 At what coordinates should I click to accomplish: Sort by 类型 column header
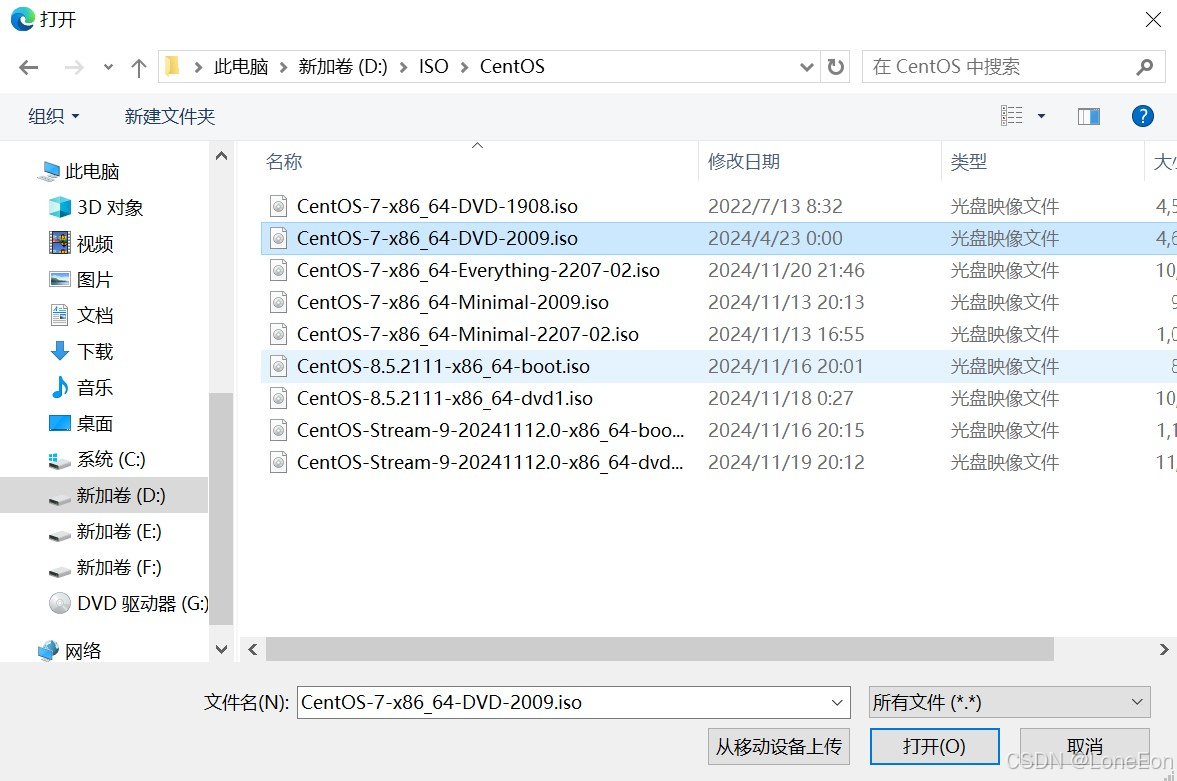click(968, 161)
